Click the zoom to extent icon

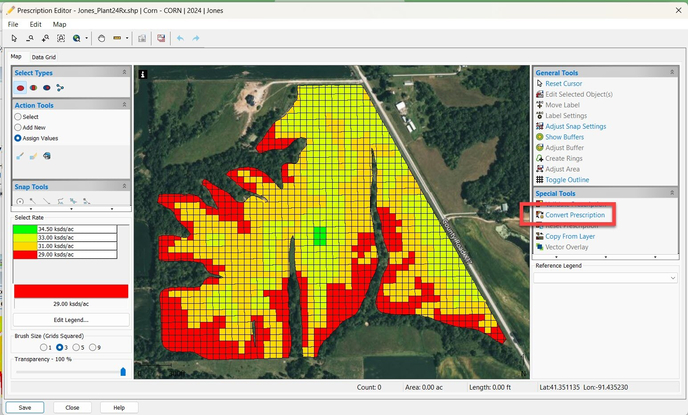(61, 38)
